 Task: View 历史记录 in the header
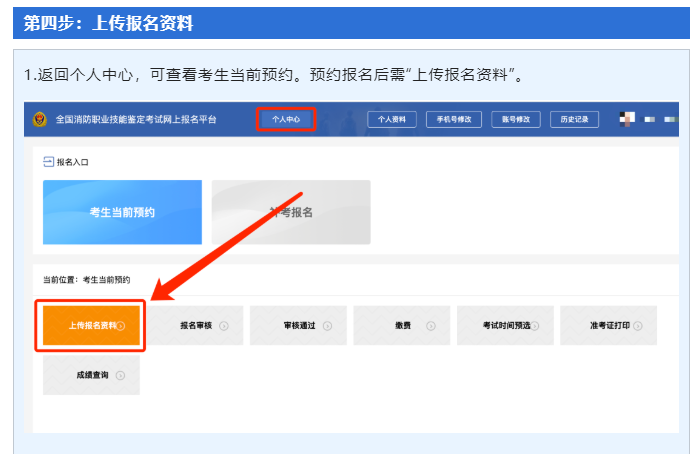pyautogui.click(x=575, y=119)
